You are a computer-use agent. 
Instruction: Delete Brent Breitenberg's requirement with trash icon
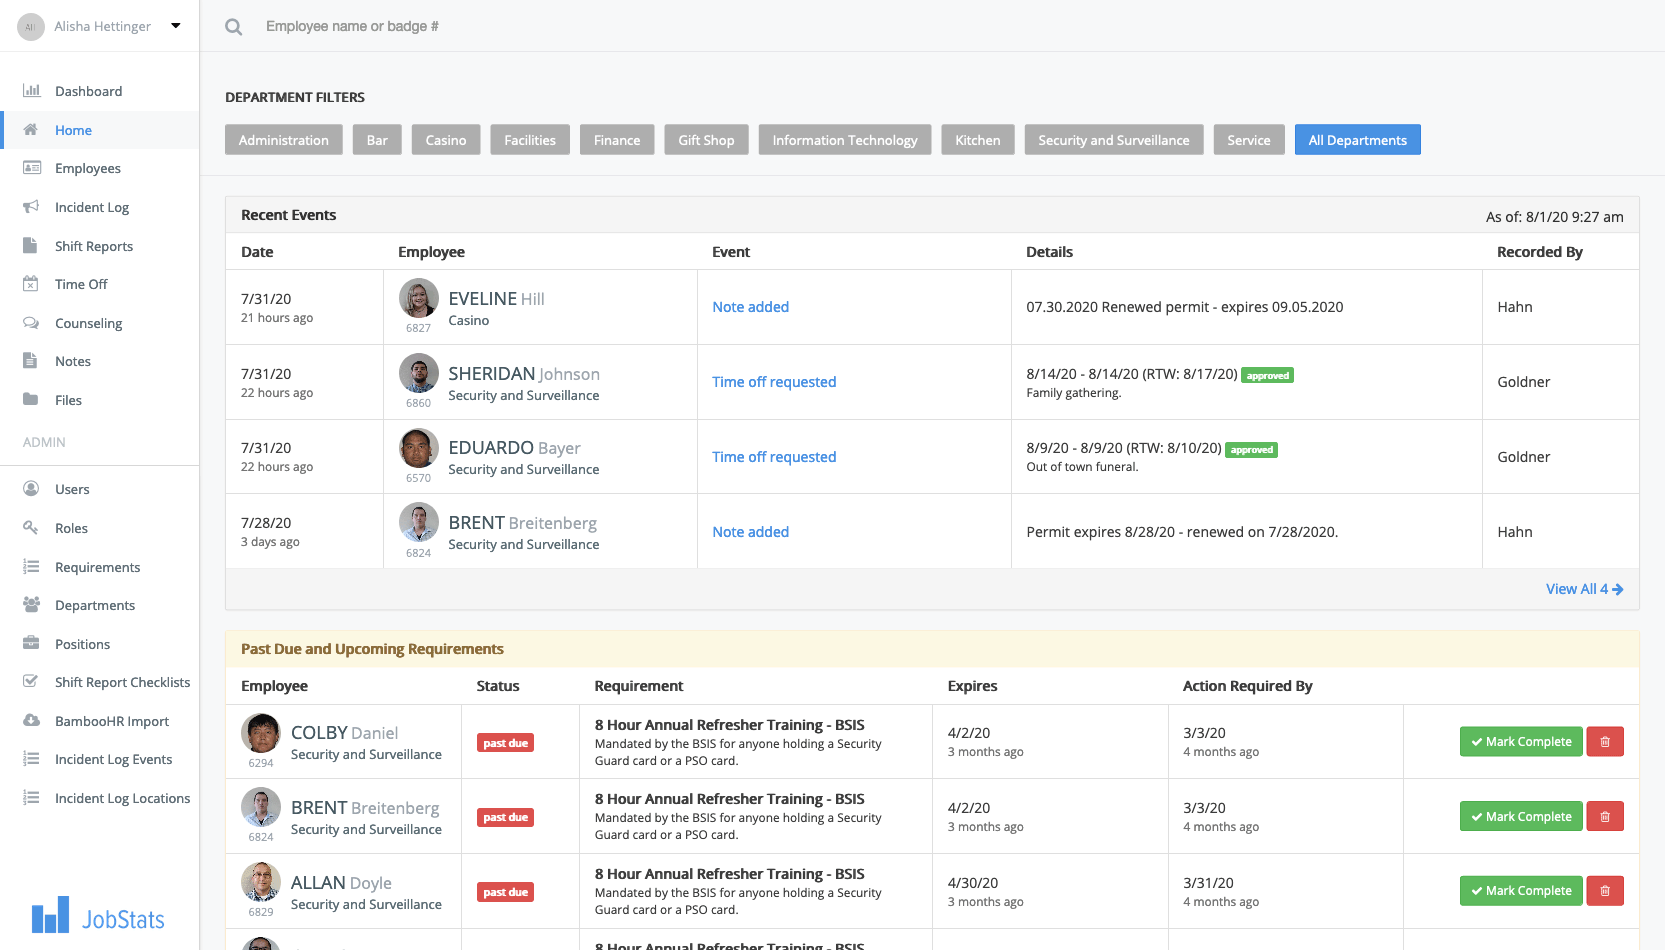1605,817
